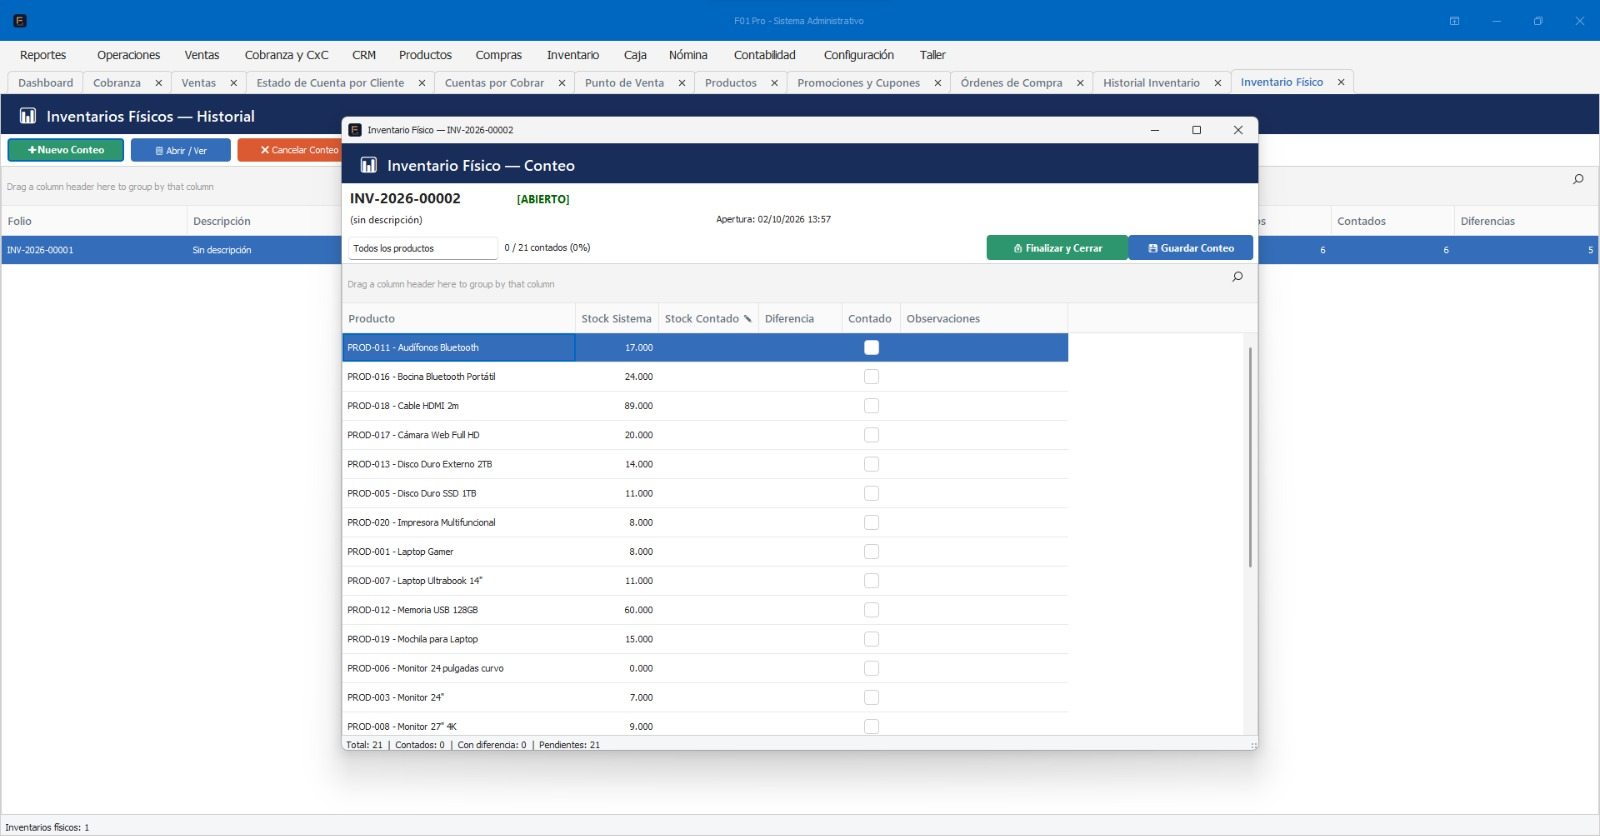This screenshot has height=836, width=1600.
Task: Click the Stock Contado column edit pencil icon
Action: tap(747, 319)
